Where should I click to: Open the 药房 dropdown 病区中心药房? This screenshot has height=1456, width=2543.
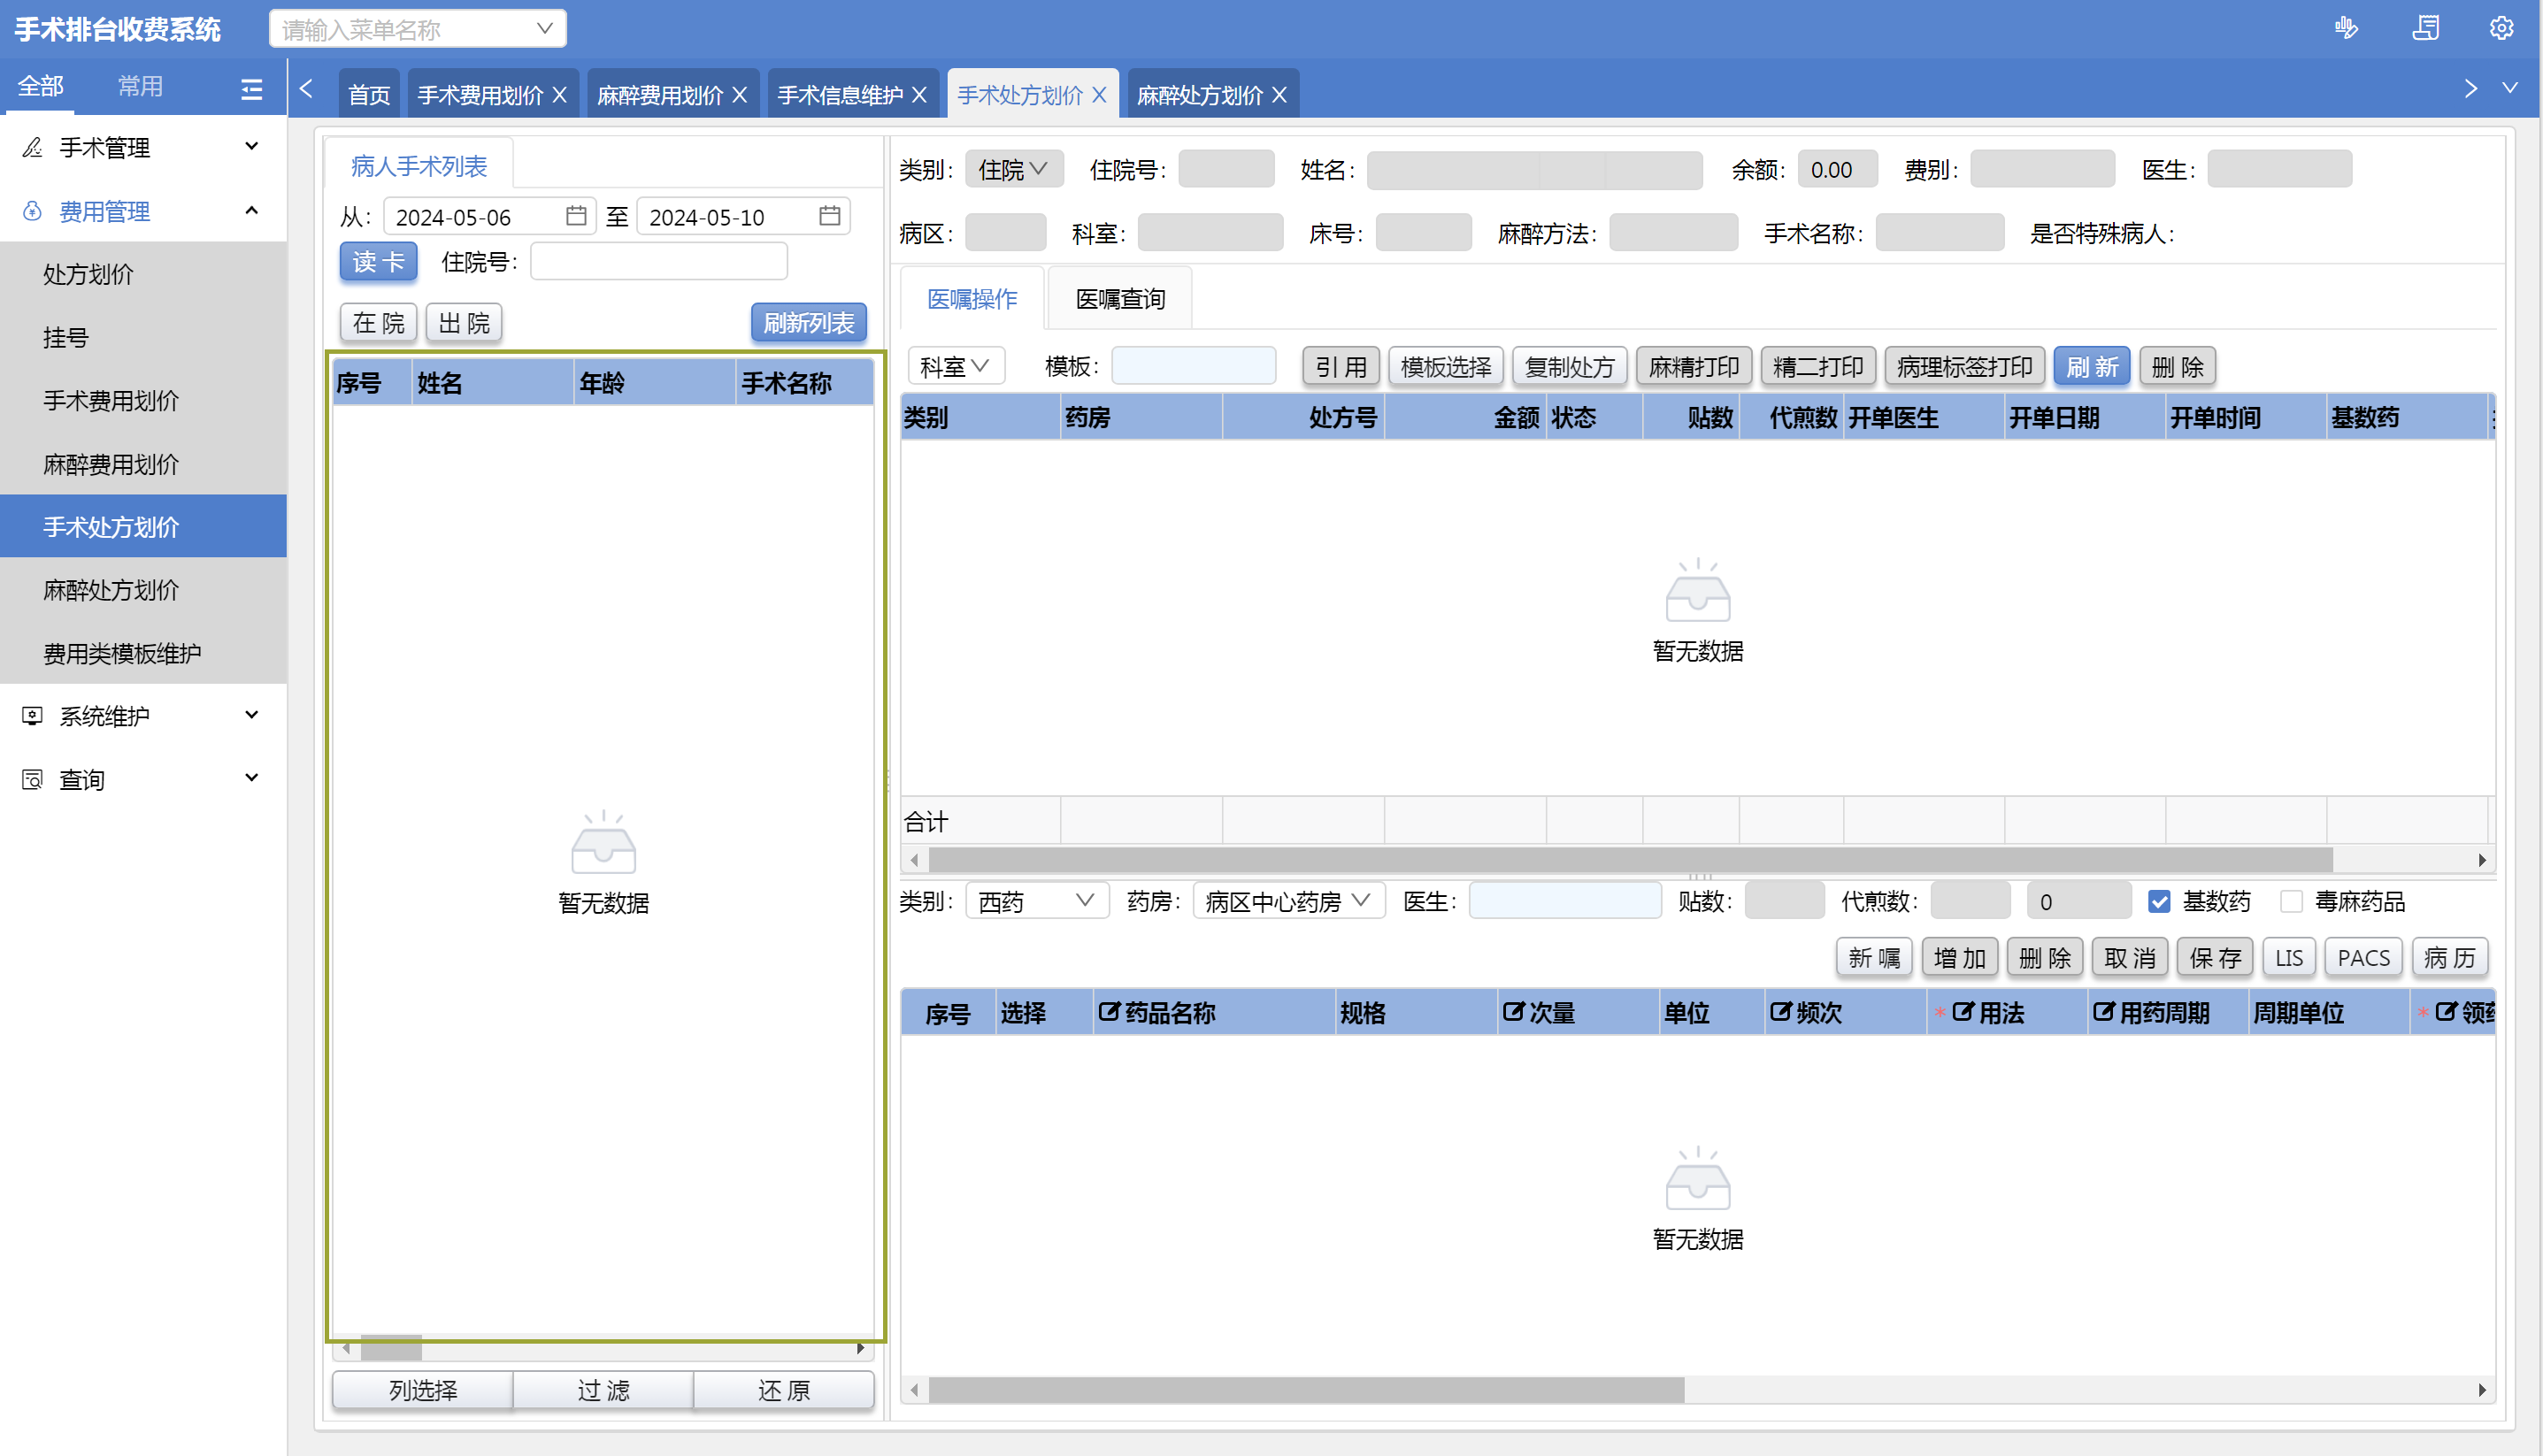(x=1287, y=901)
